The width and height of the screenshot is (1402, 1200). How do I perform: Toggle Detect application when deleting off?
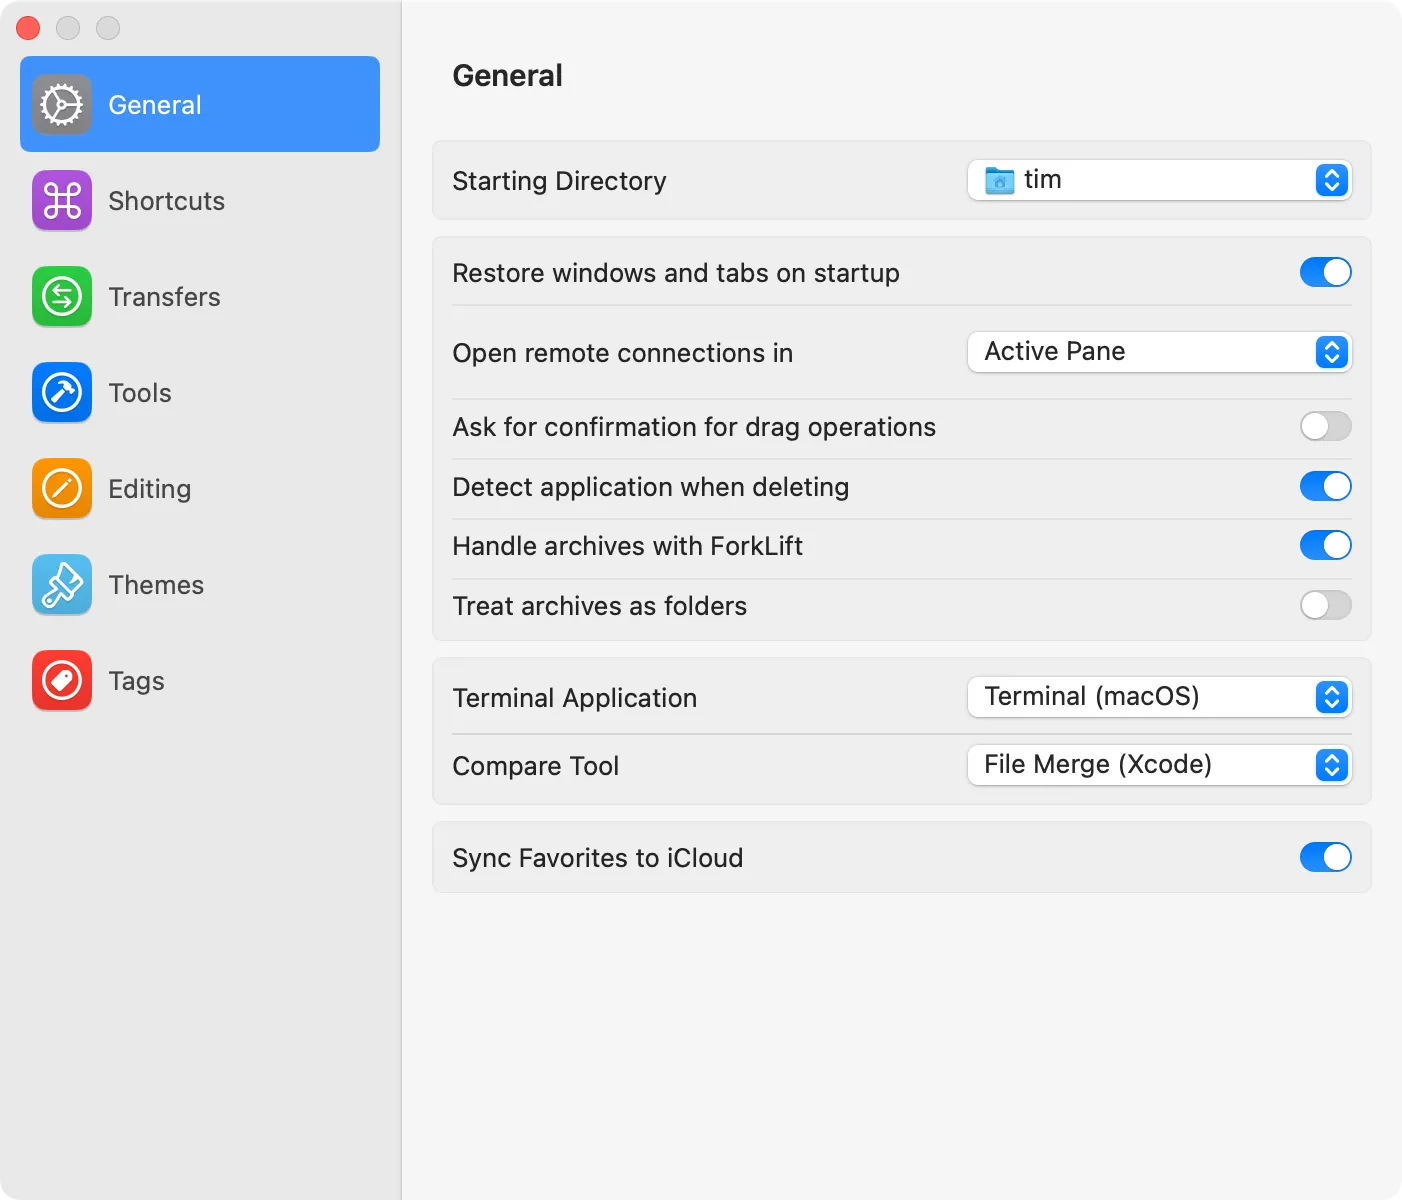click(1325, 487)
